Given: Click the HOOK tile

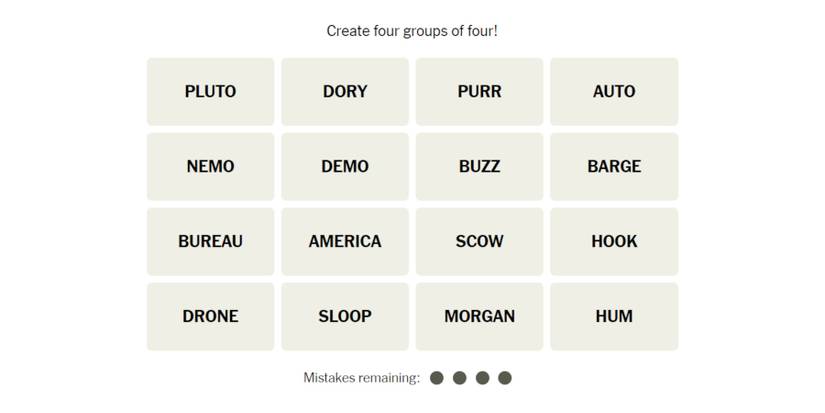Looking at the screenshot, I should pyautogui.click(x=614, y=241).
